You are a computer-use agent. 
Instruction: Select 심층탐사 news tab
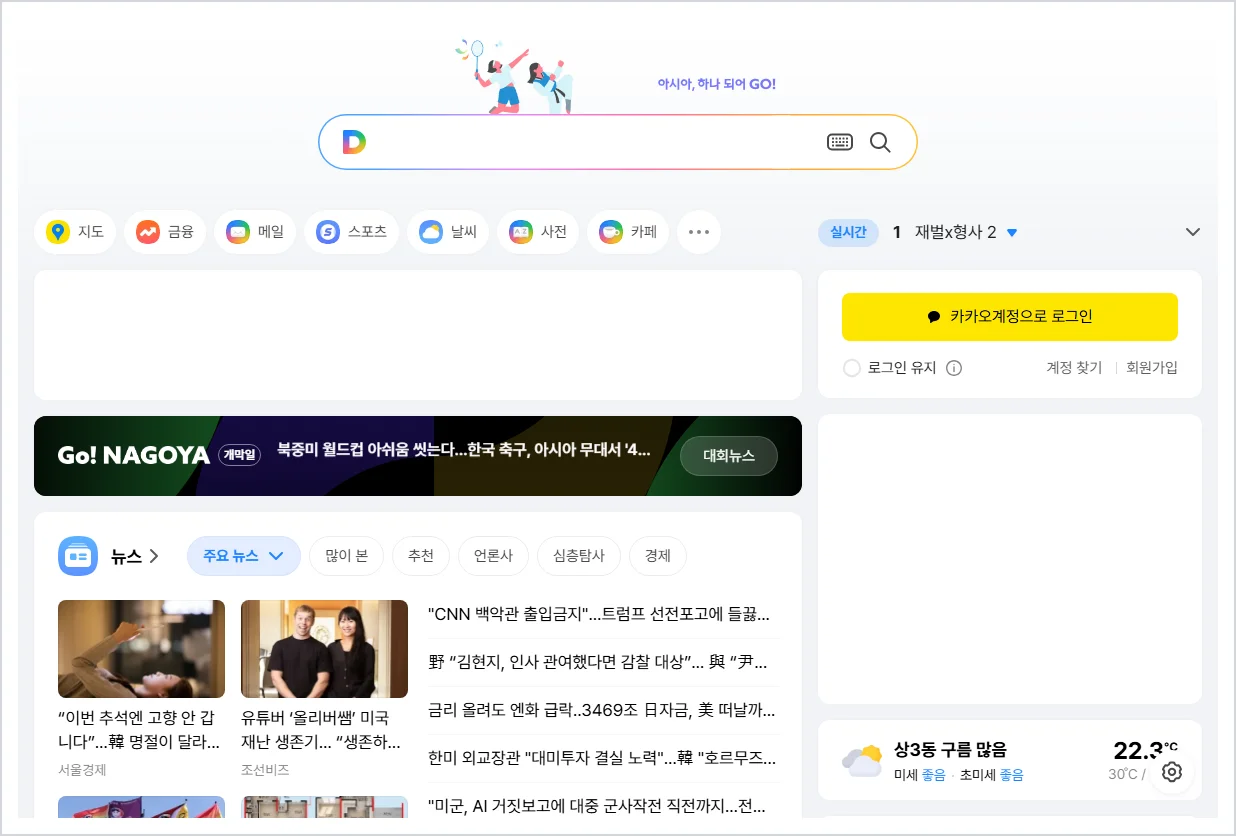tap(579, 556)
